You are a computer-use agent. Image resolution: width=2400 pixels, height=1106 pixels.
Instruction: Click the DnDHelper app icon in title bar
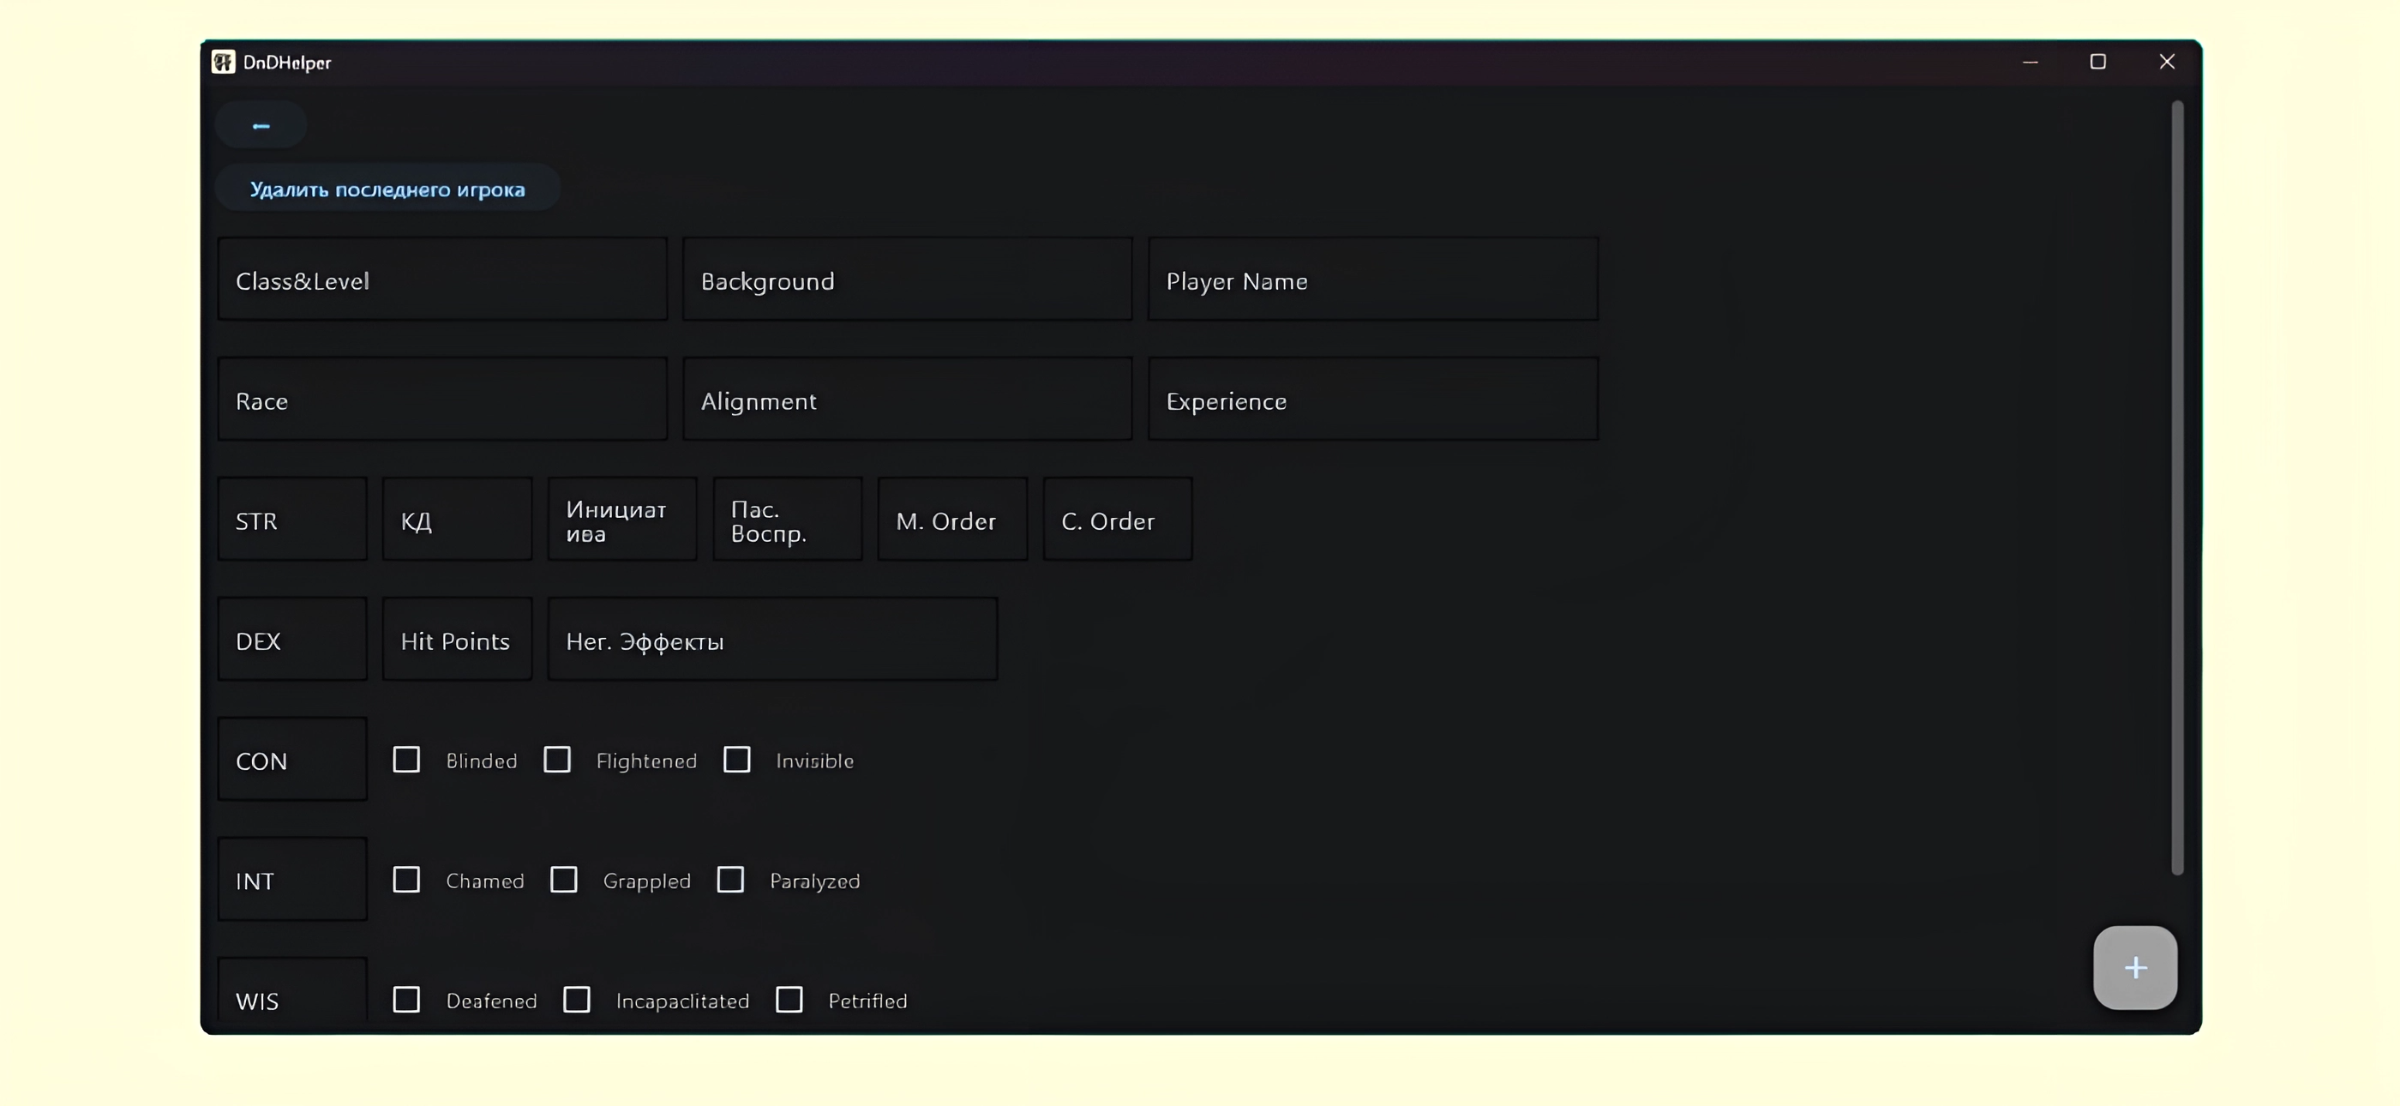click(x=223, y=62)
